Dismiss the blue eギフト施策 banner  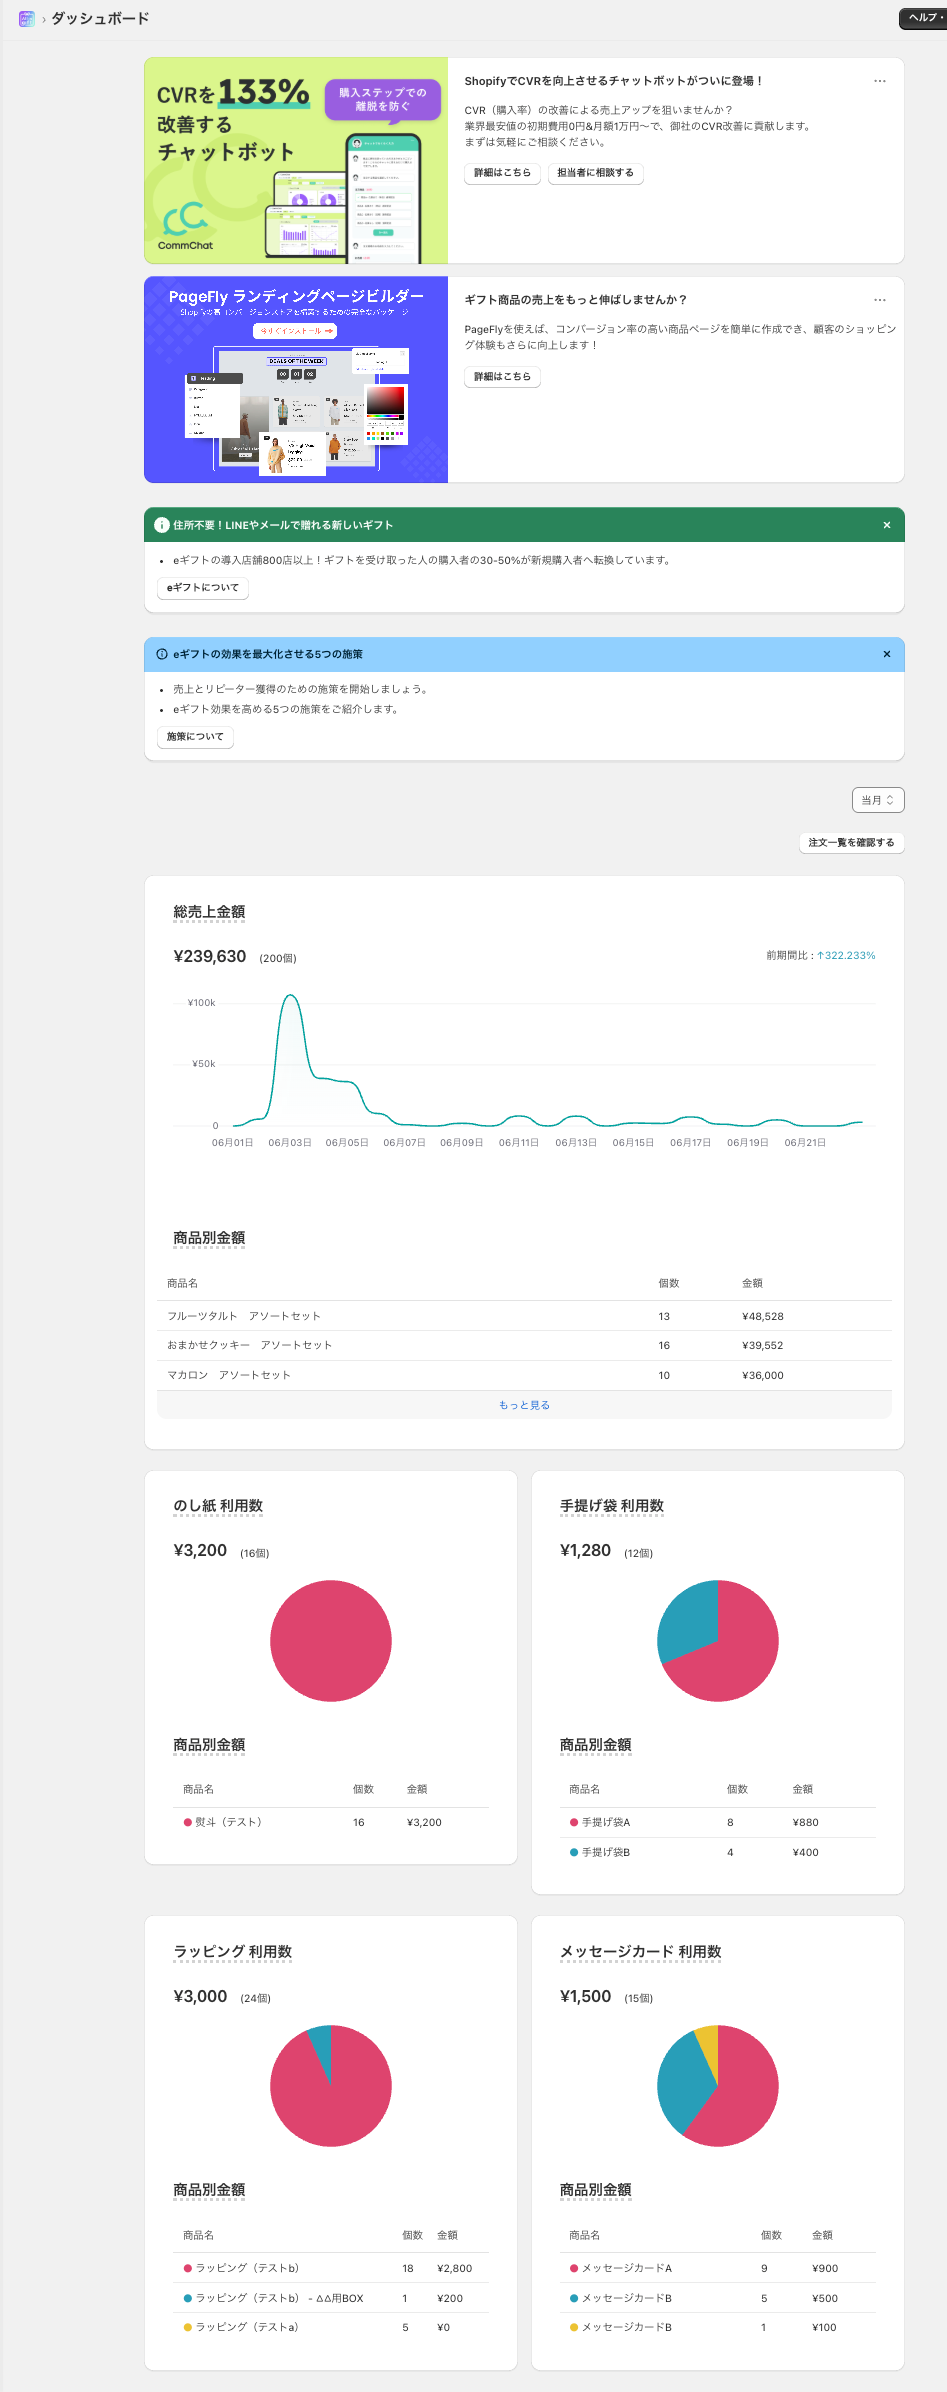coord(887,654)
